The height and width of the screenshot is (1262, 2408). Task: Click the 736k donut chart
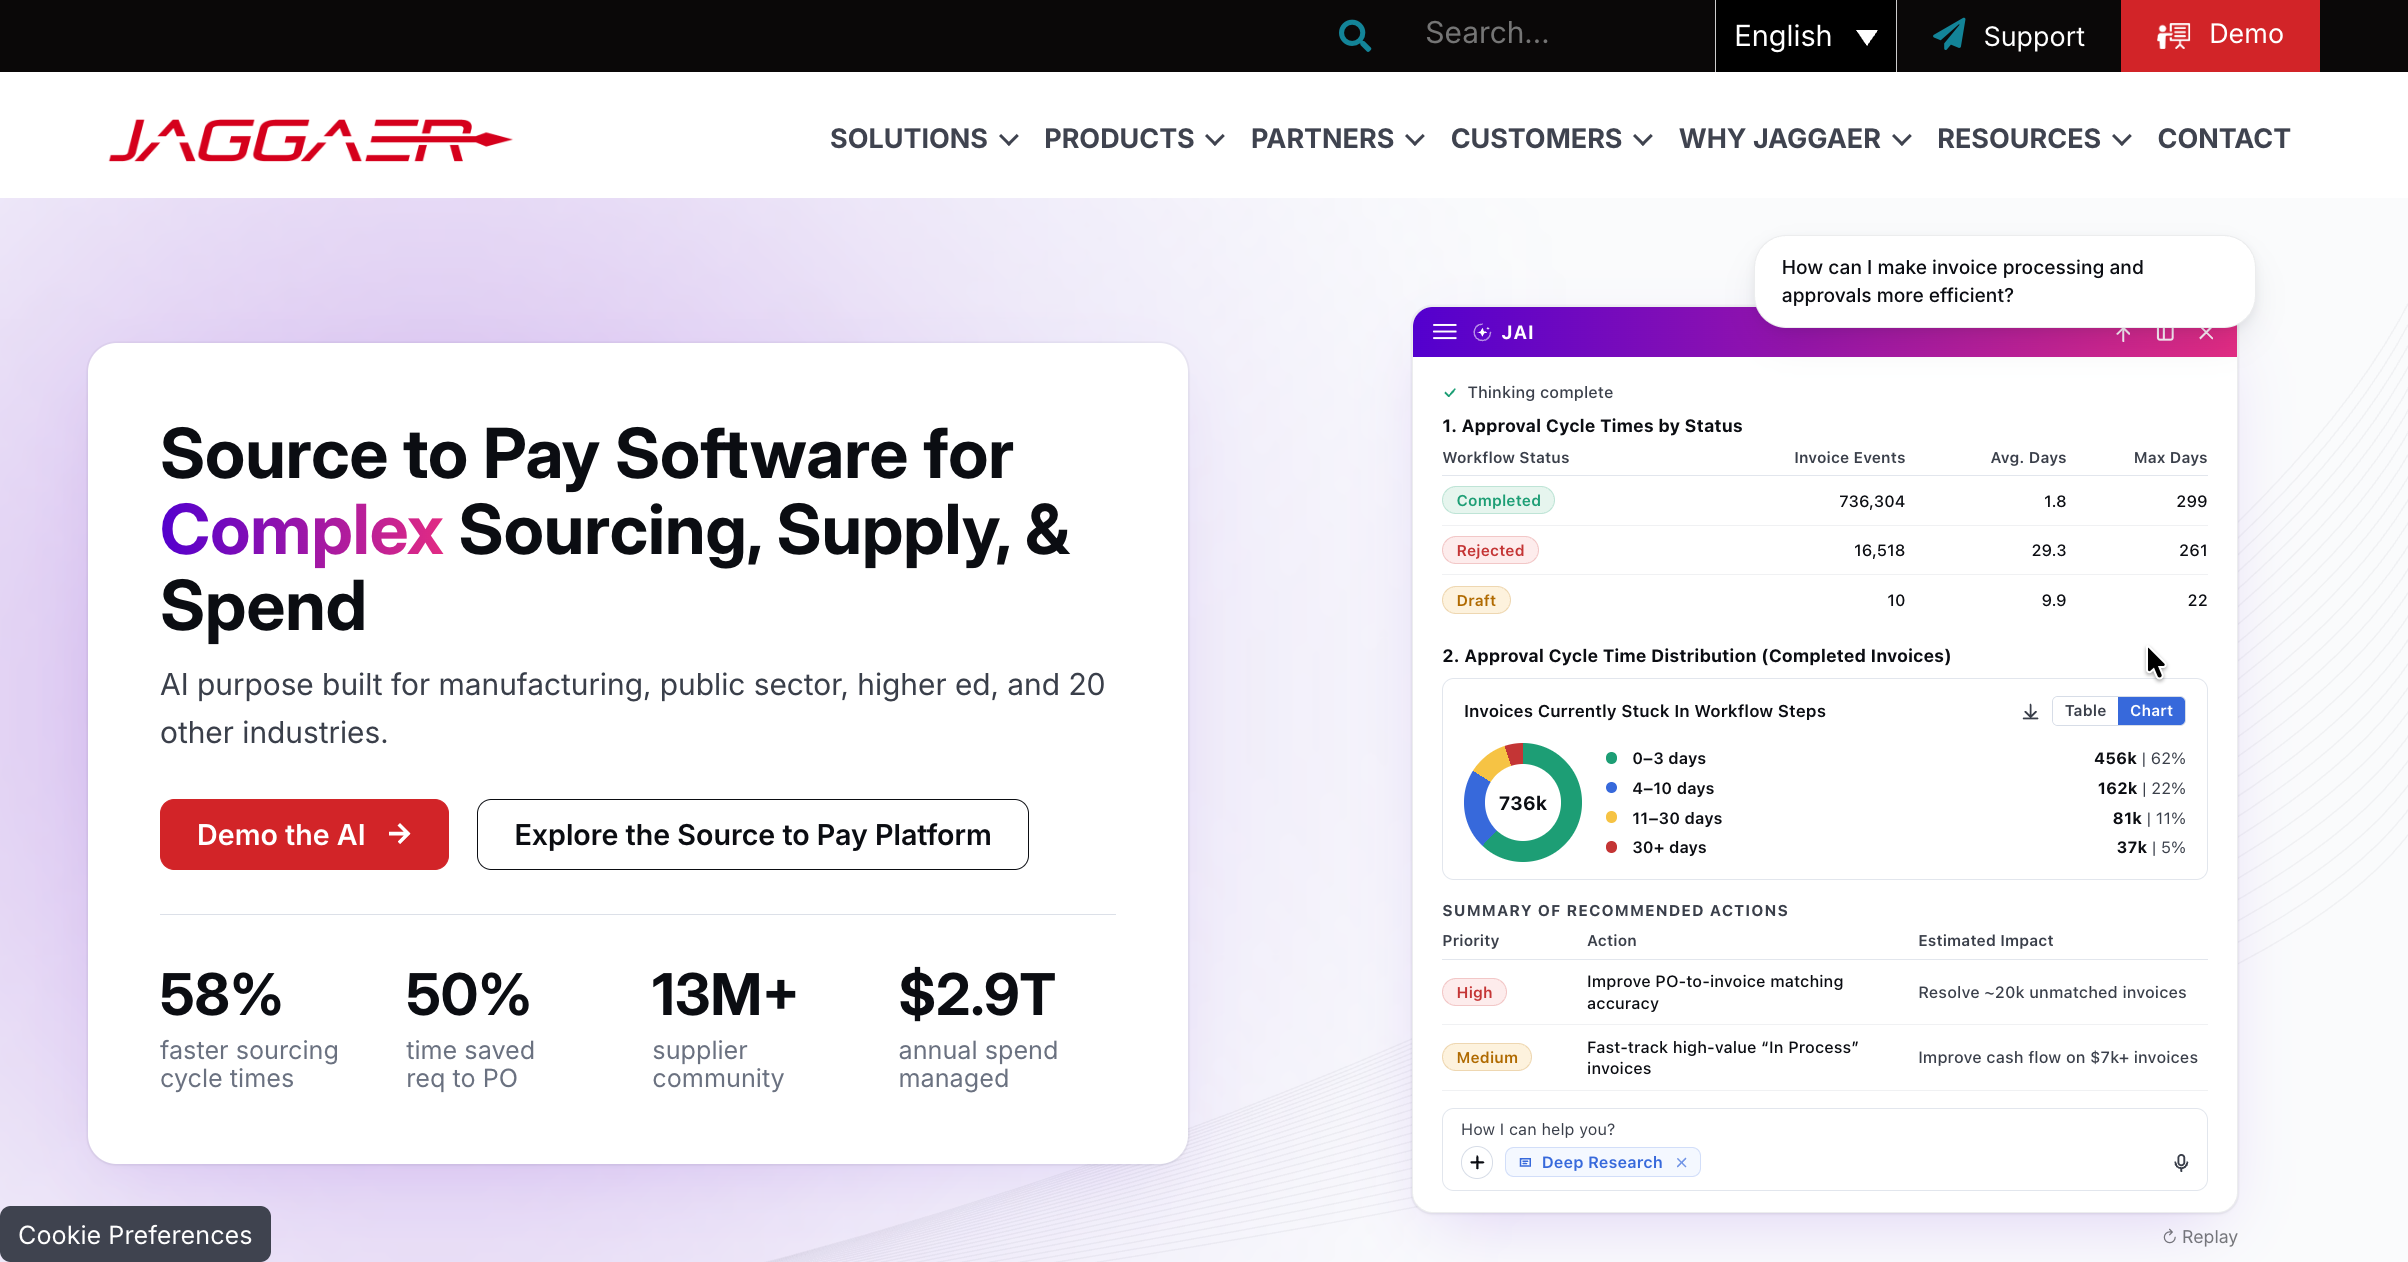[x=1523, y=802]
